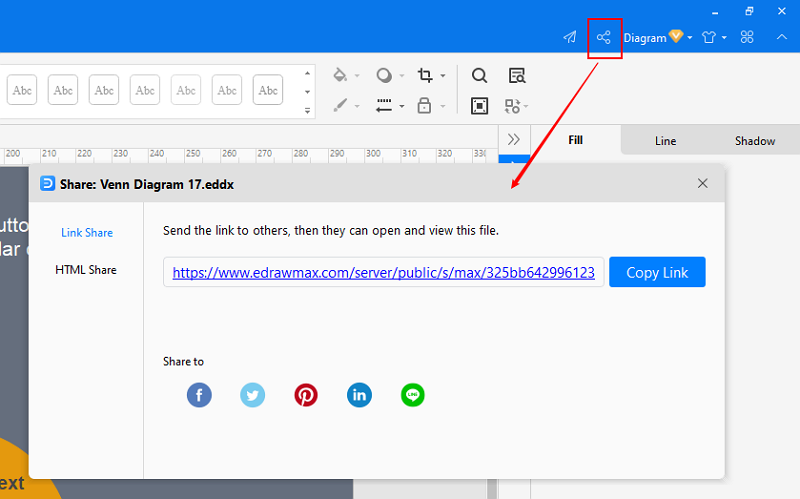This screenshot has width=800, height=499.
Task: Expand the Fill bucket dropdown arrow
Action: point(357,76)
